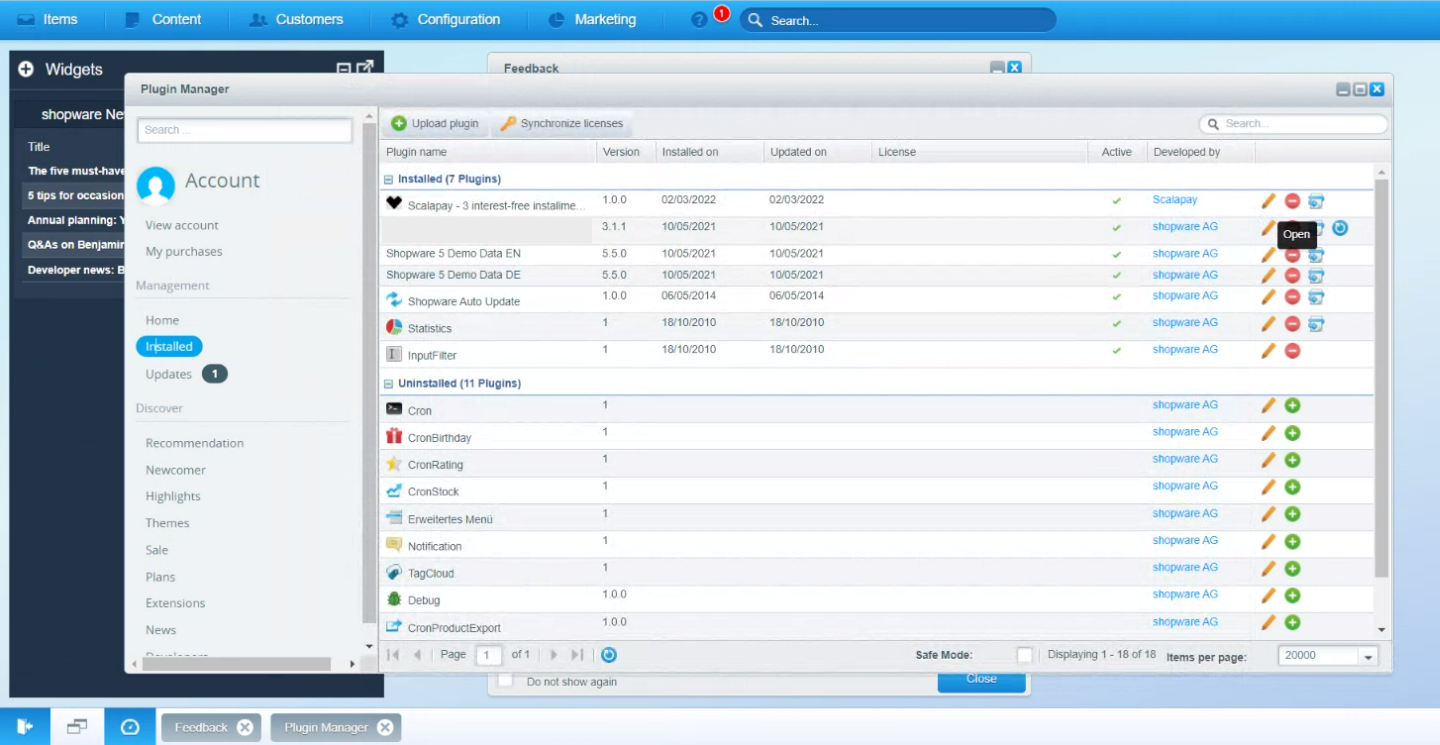Click the widgets gauge icon in bottom taskbar
This screenshot has height=745, width=1440.
(130, 727)
